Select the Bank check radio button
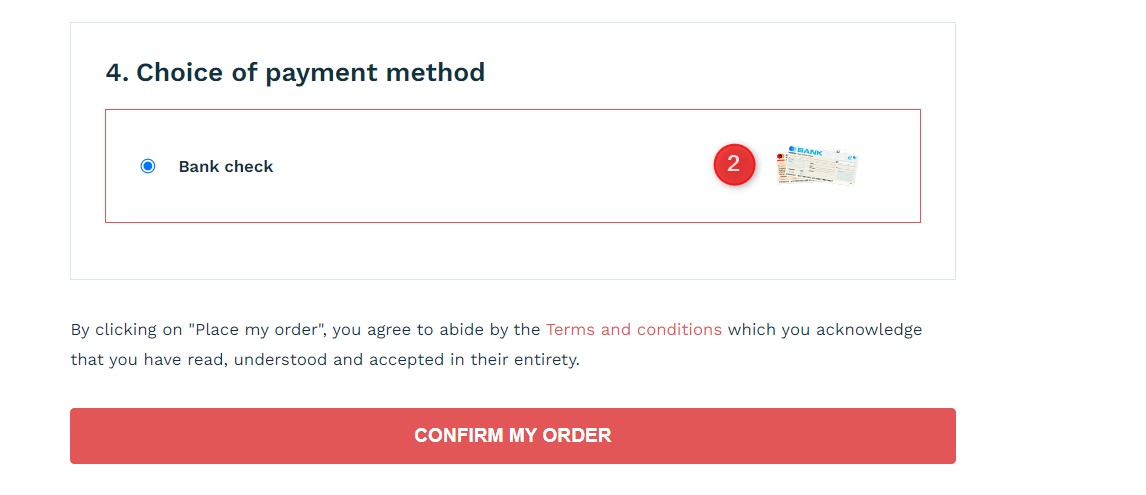 [148, 166]
